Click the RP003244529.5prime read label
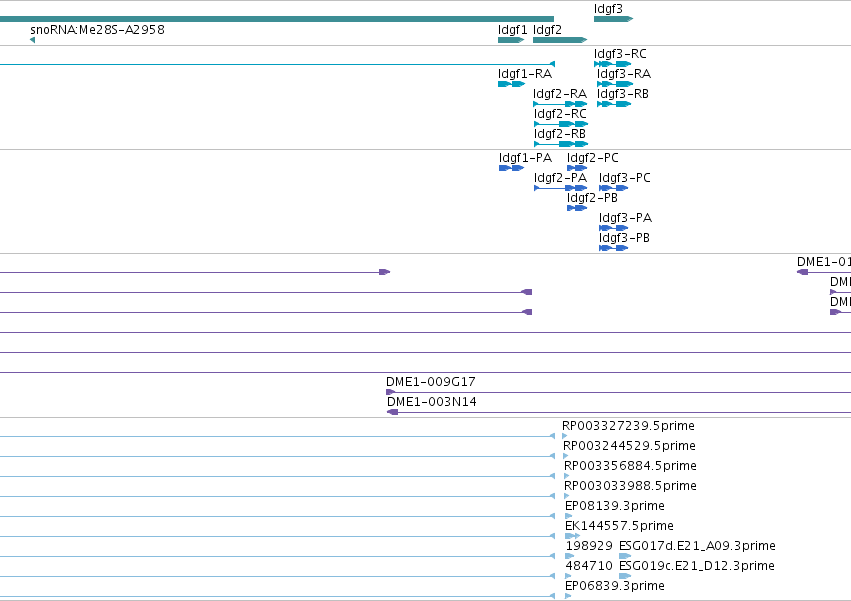 [630, 446]
